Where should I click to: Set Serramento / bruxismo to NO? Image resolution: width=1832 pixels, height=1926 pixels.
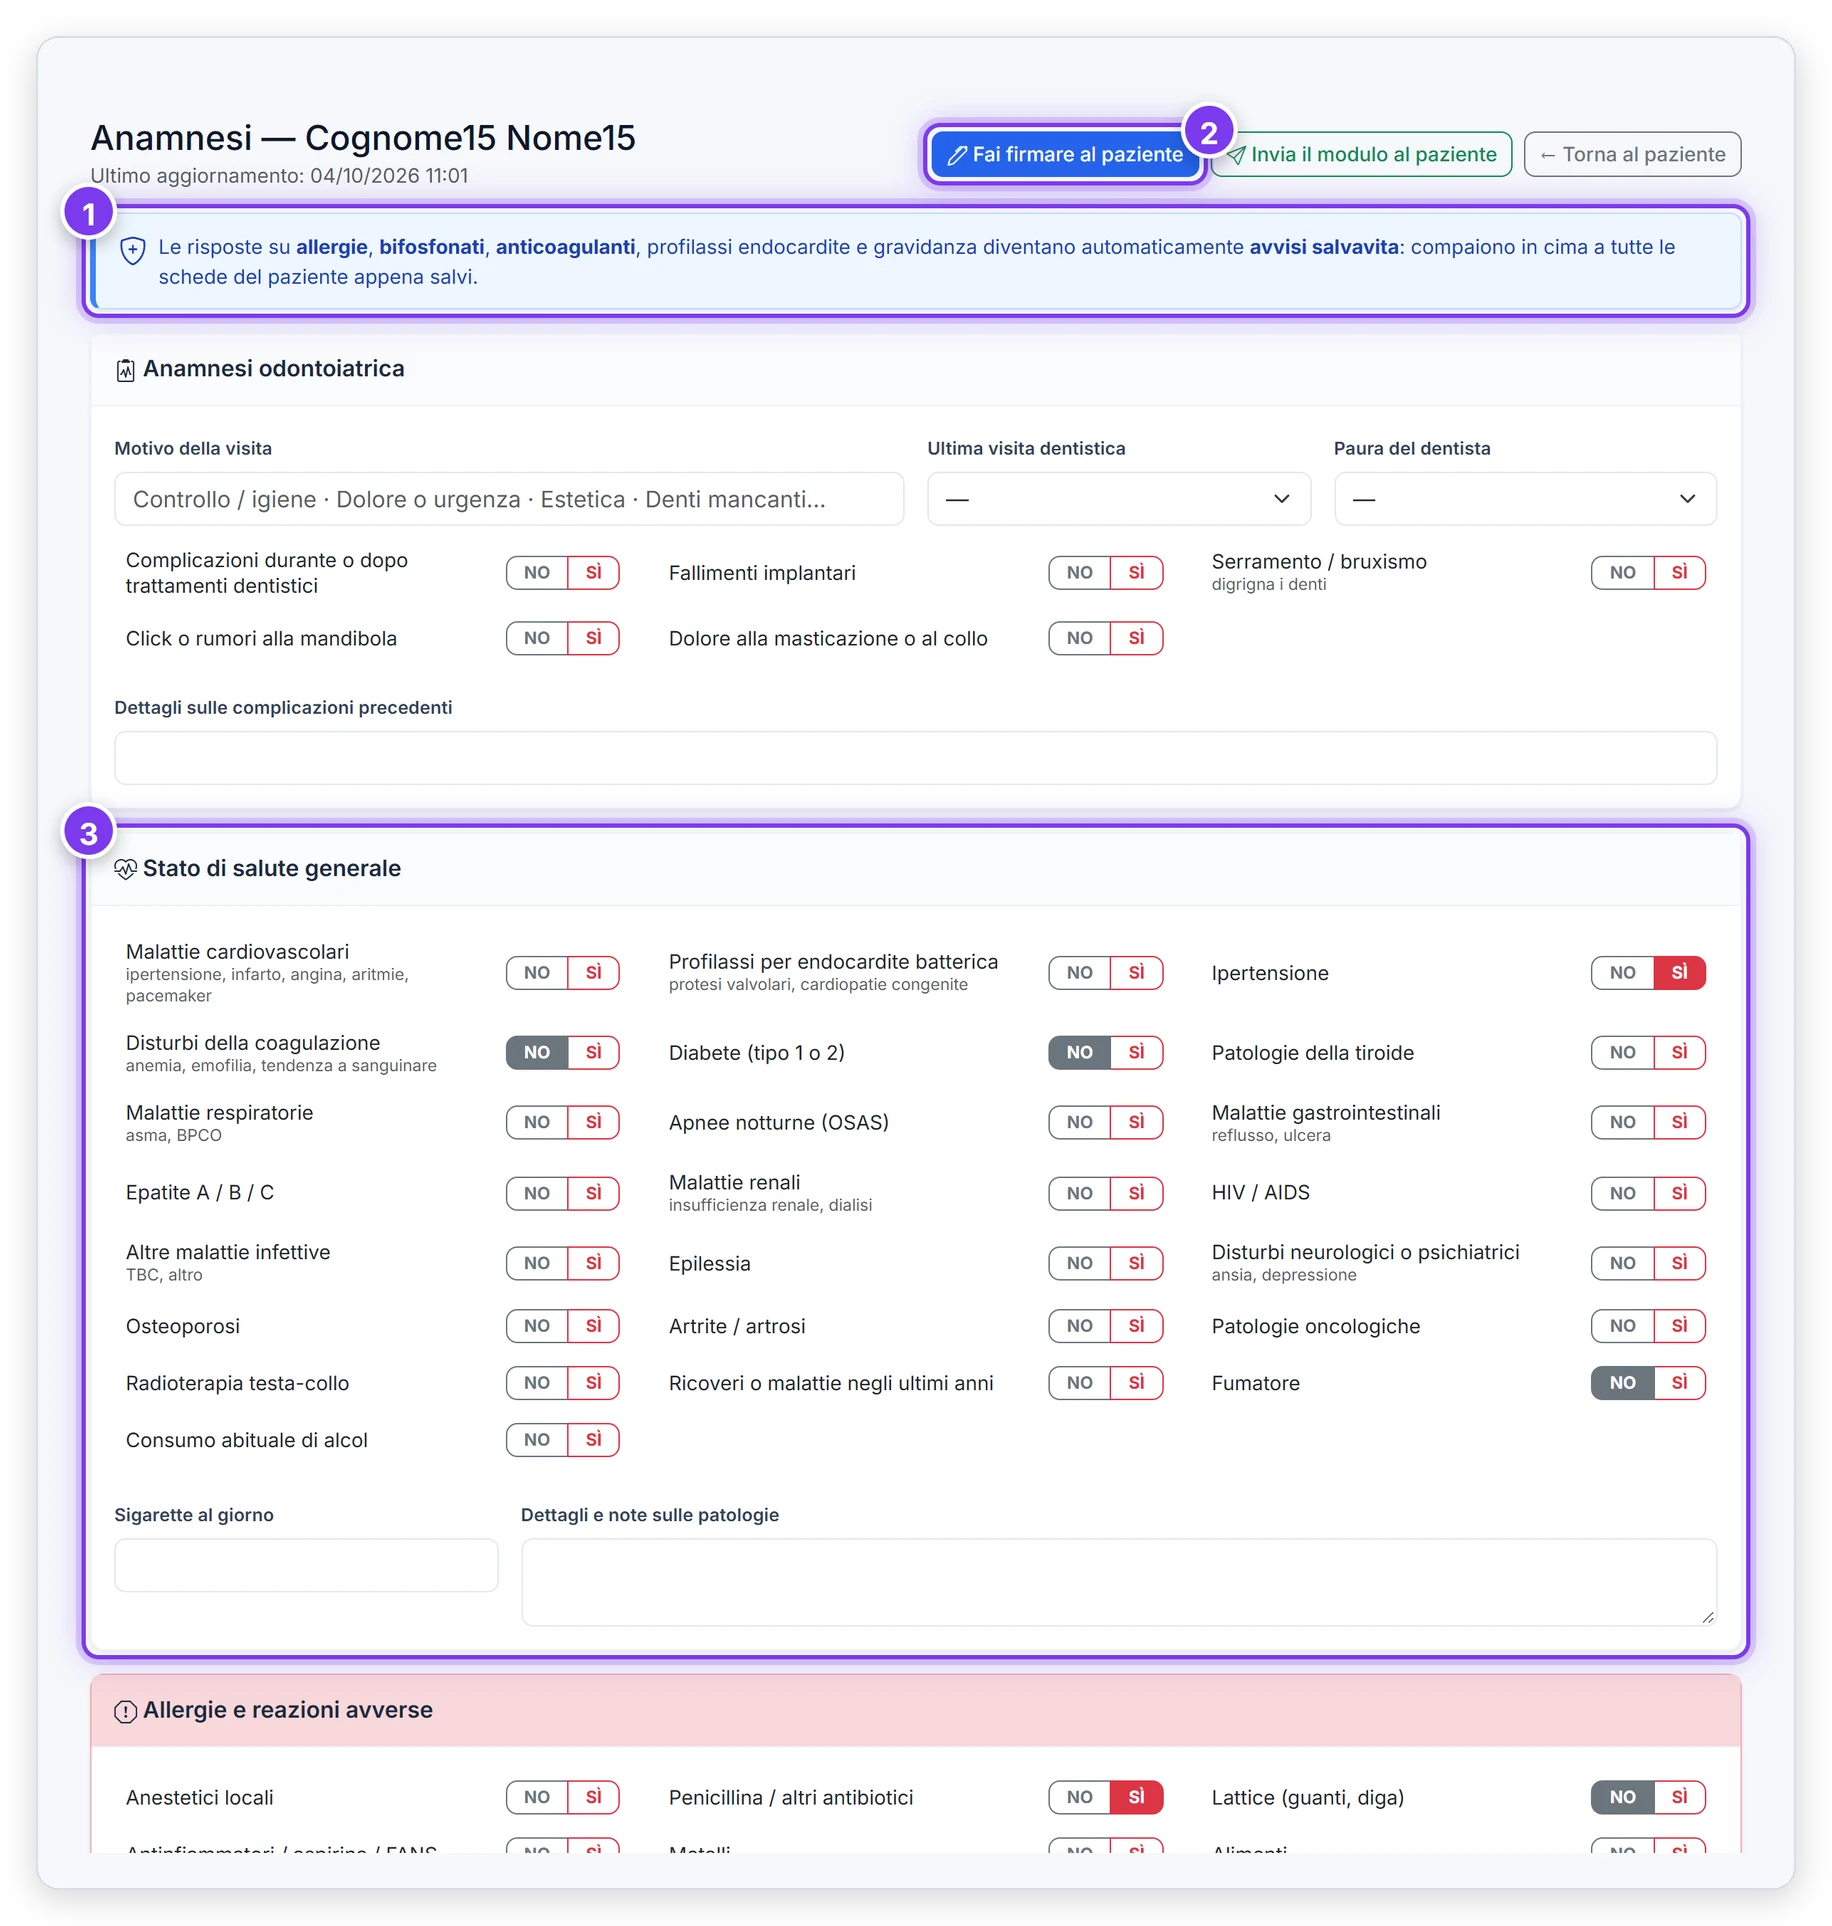1622,572
